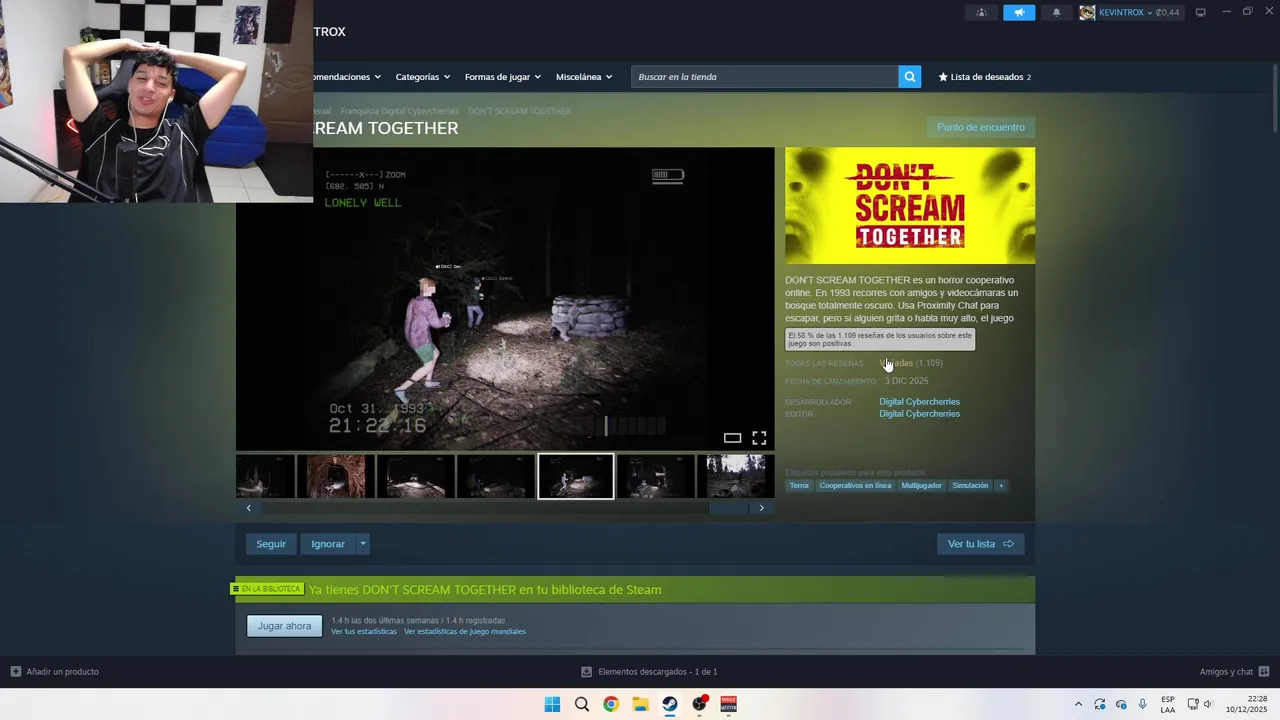Click the plus button to add tags
1280x720 pixels.
(x=1001, y=486)
